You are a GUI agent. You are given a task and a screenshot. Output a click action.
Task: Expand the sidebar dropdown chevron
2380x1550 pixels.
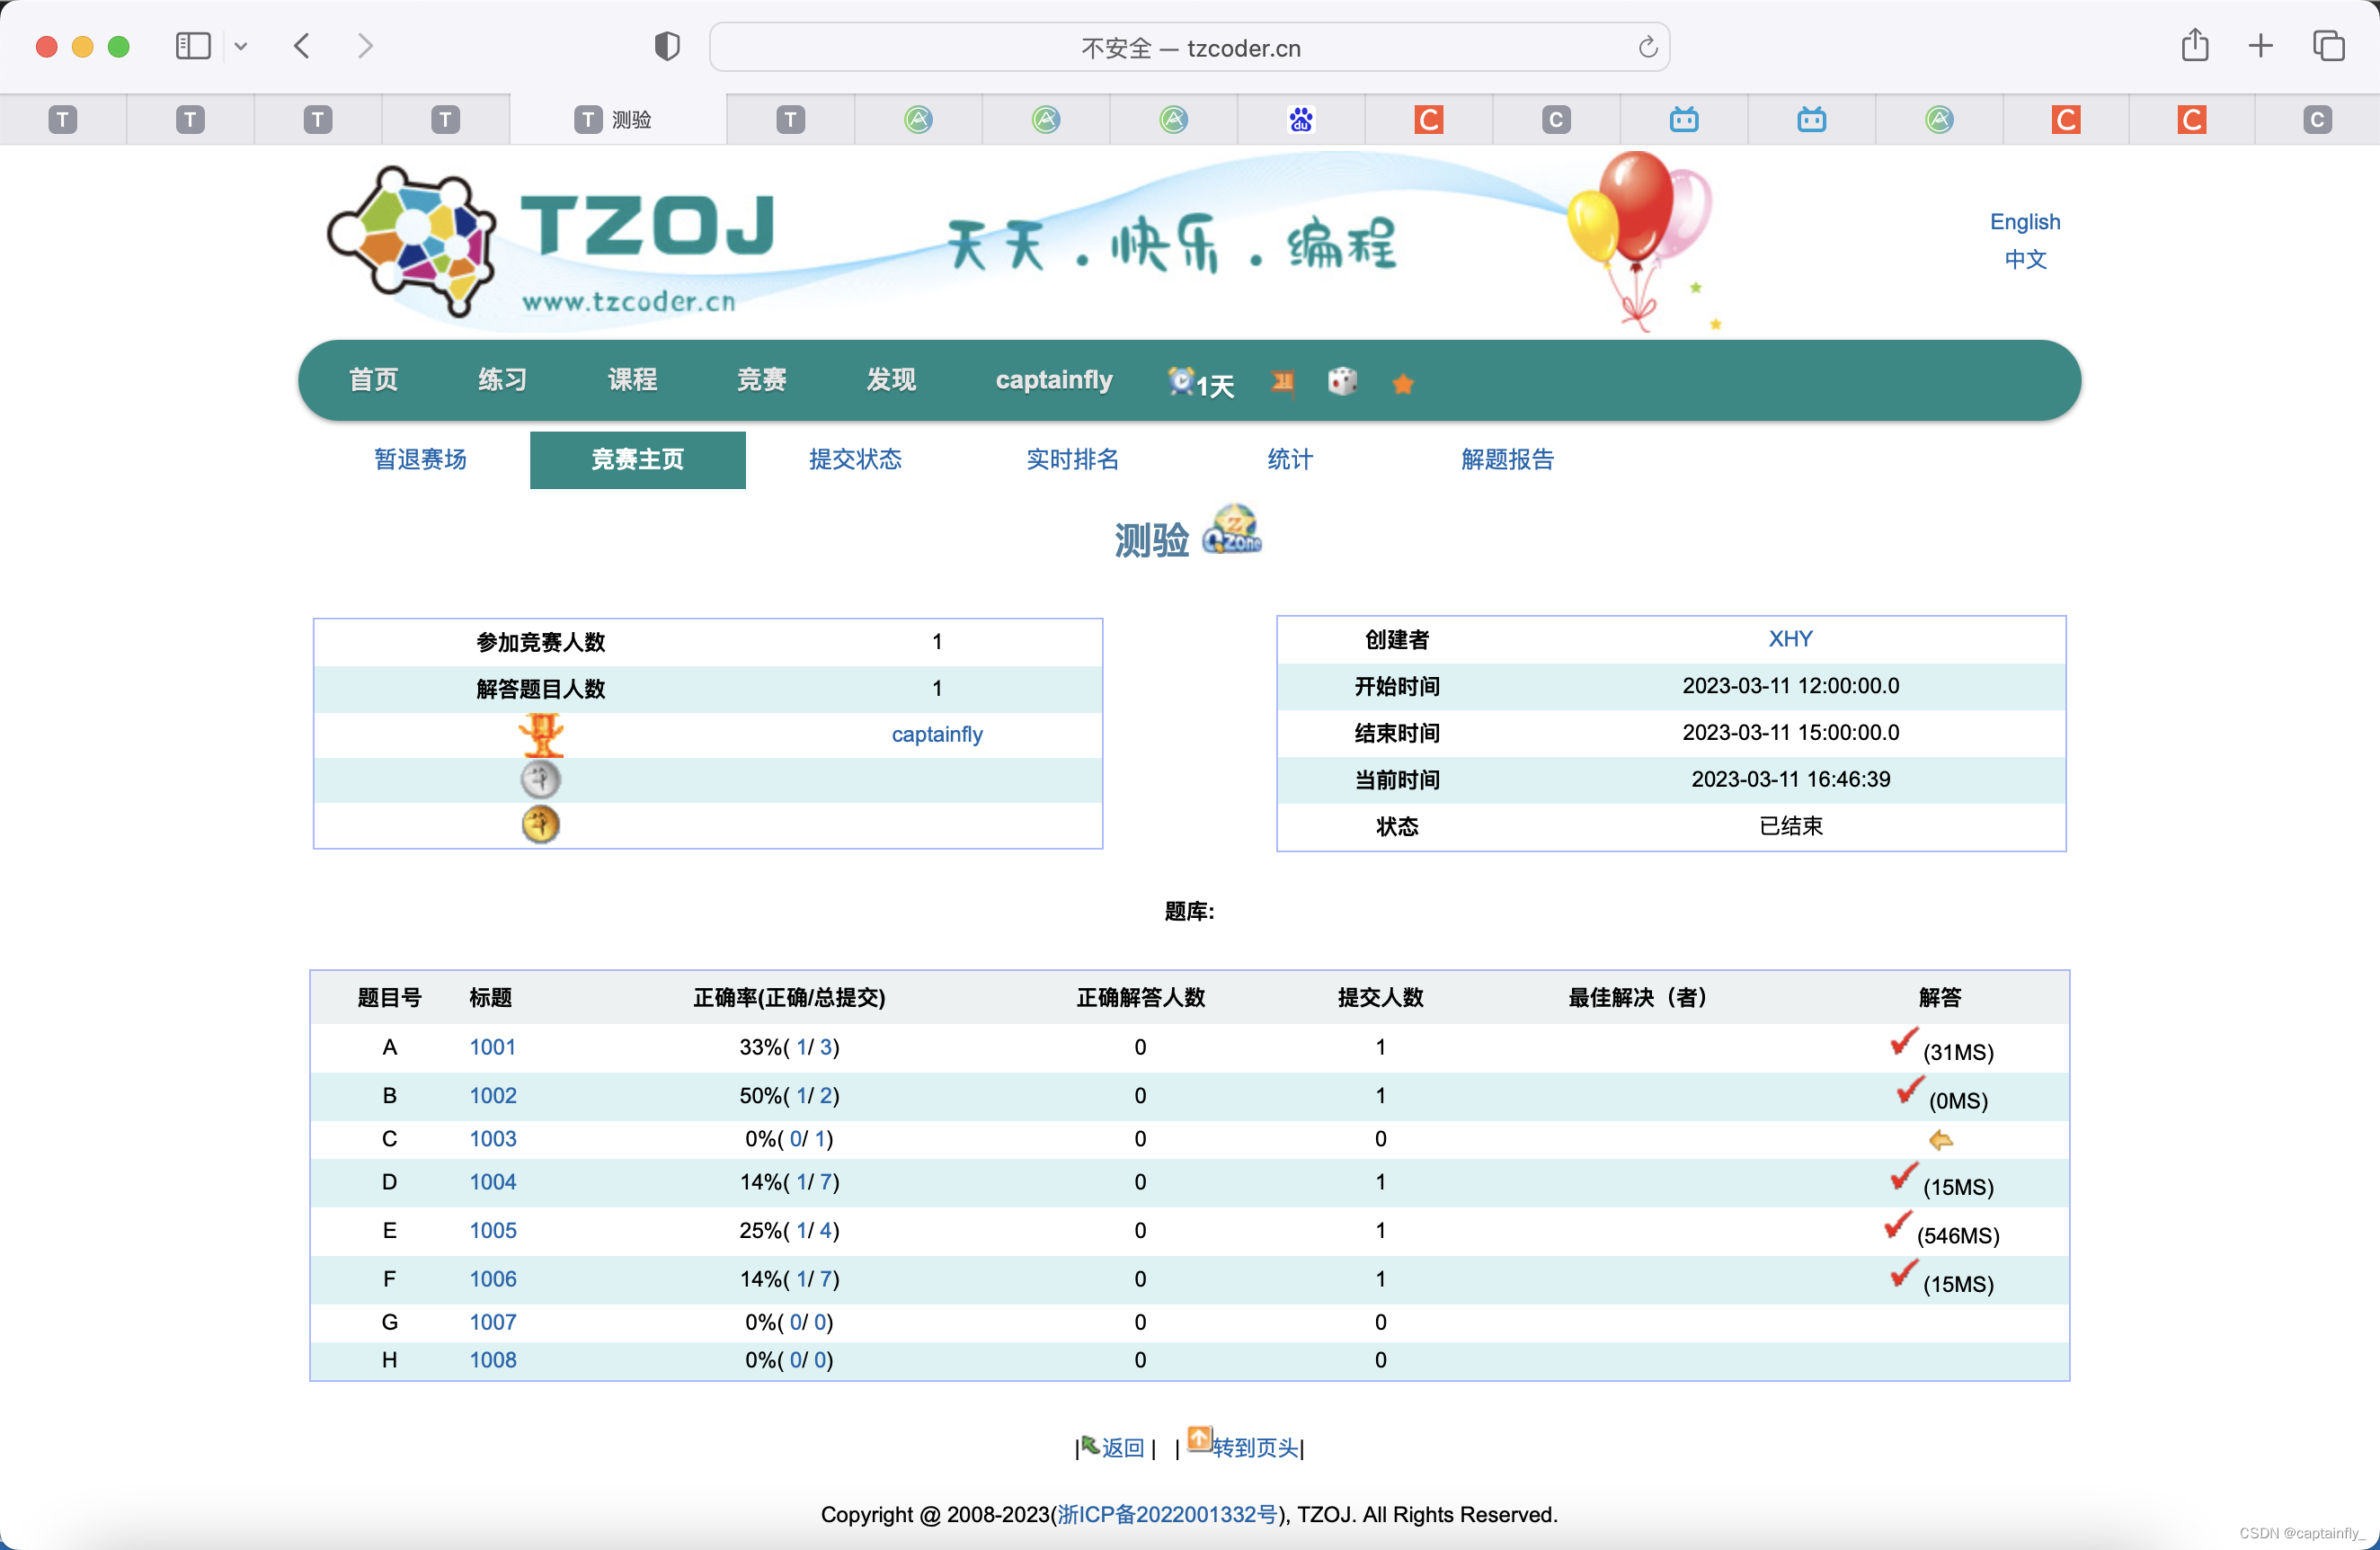(241, 47)
